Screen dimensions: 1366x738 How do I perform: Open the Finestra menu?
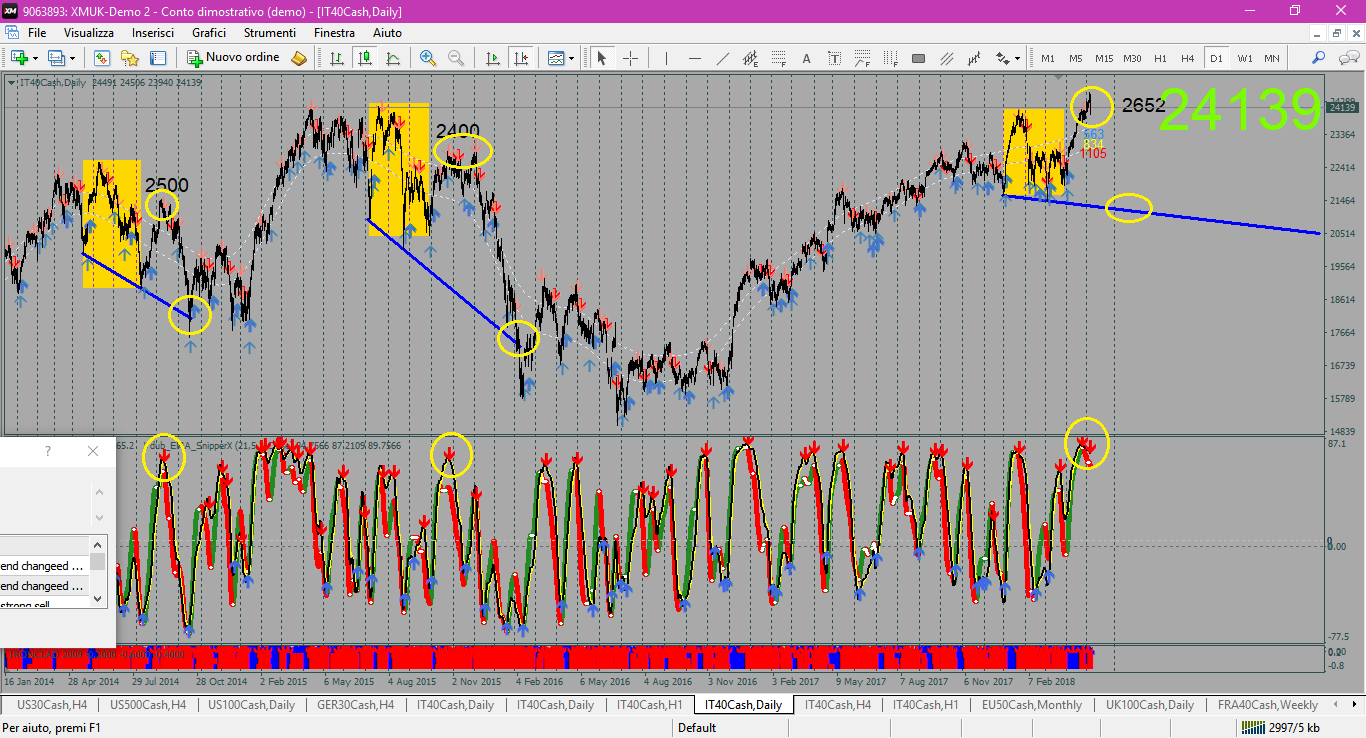coord(334,32)
